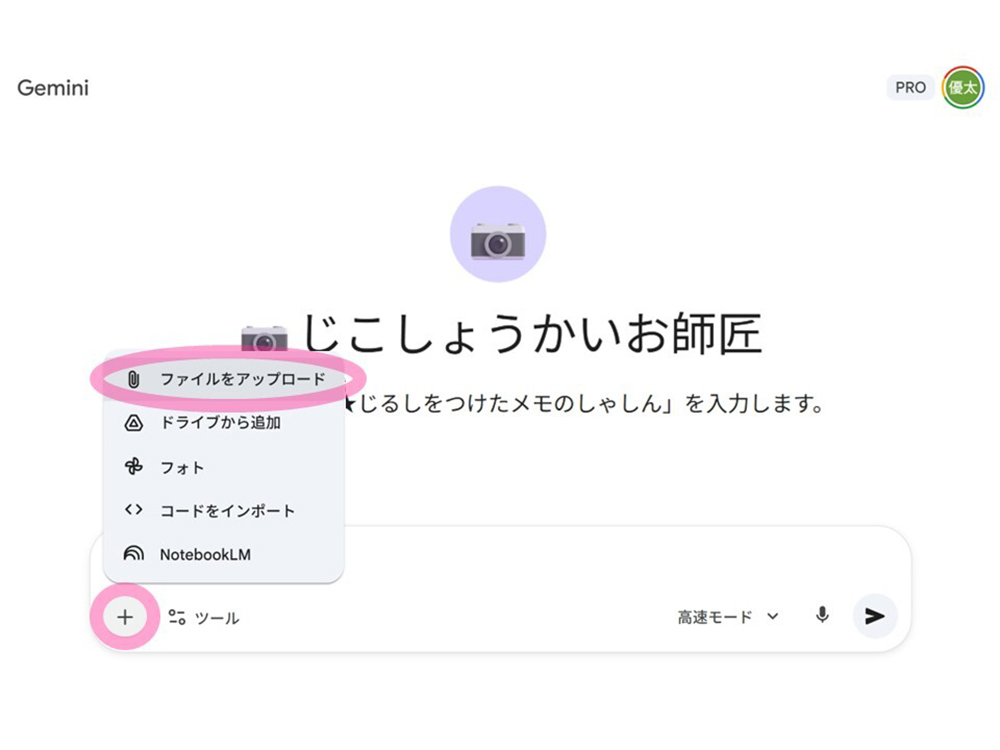The image size is (1000, 750).
Task: Open the 高速モード mode dropdown
Action: pyautogui.click(x=727, y=617)
